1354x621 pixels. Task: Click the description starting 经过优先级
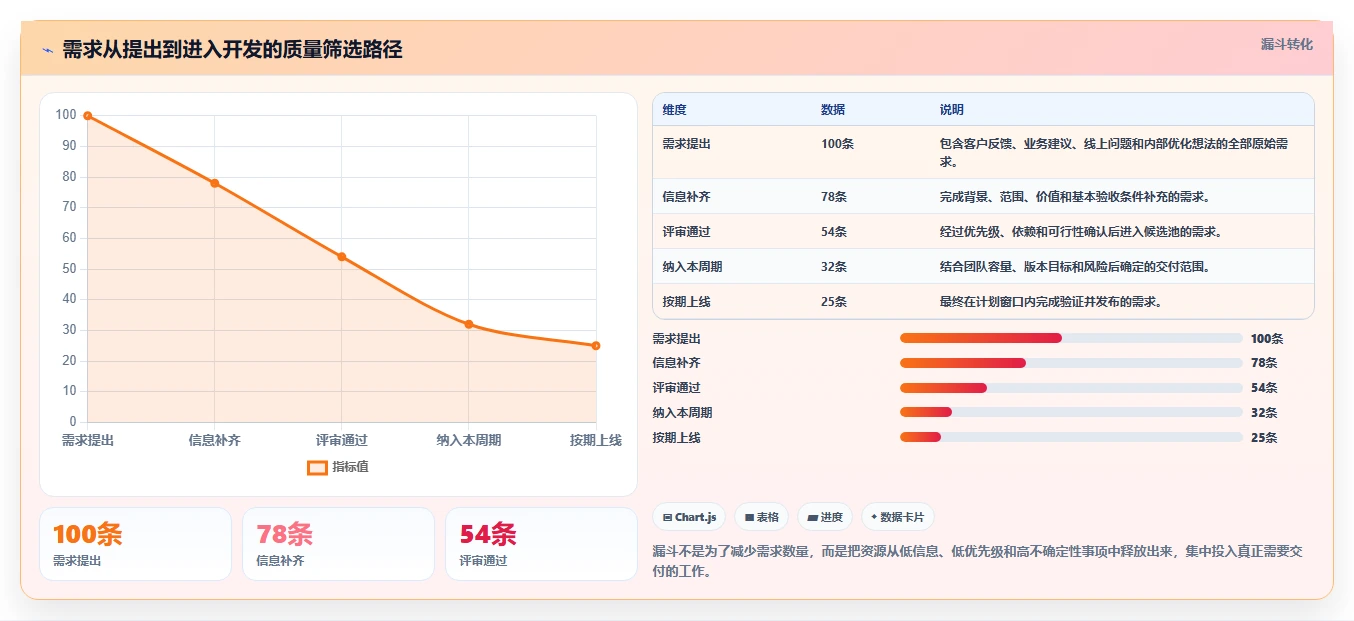coord(1081,232)
